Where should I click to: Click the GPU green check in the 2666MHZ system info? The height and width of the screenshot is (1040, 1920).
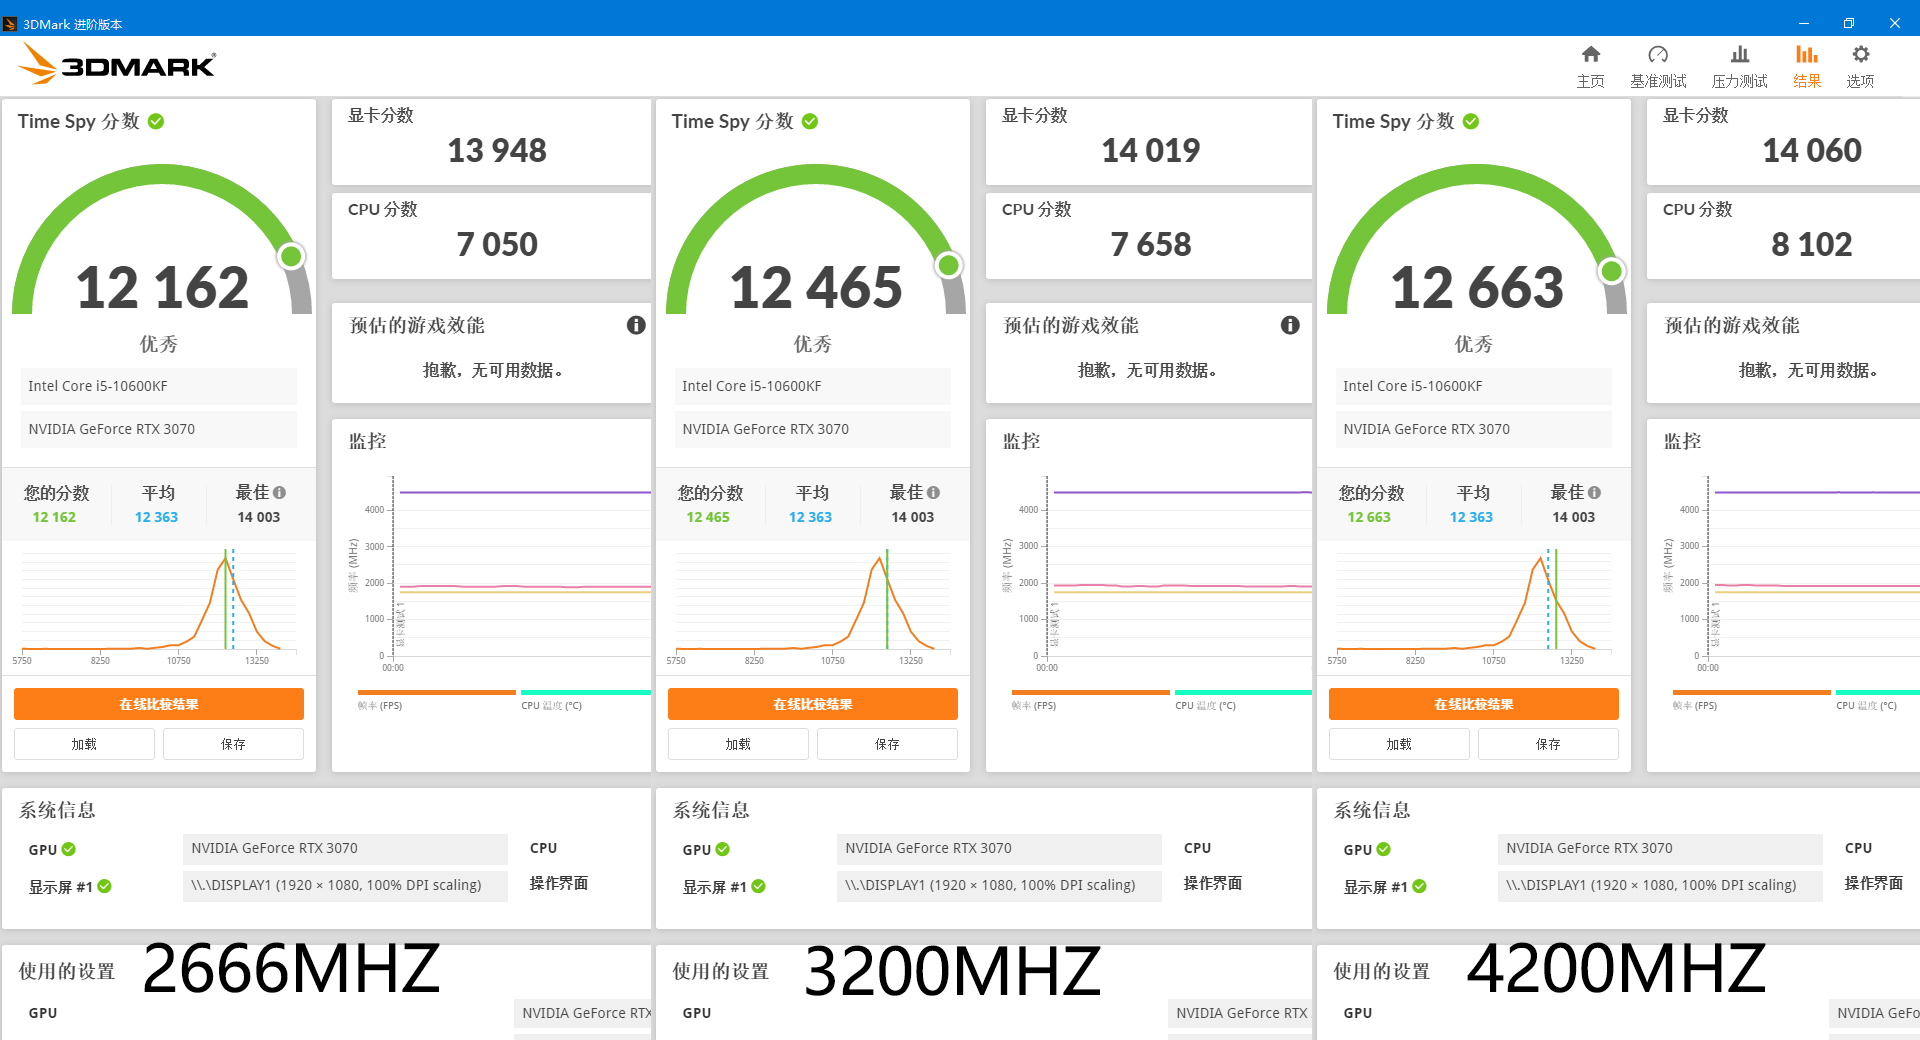pyautogui.click(x=69, y=849)
